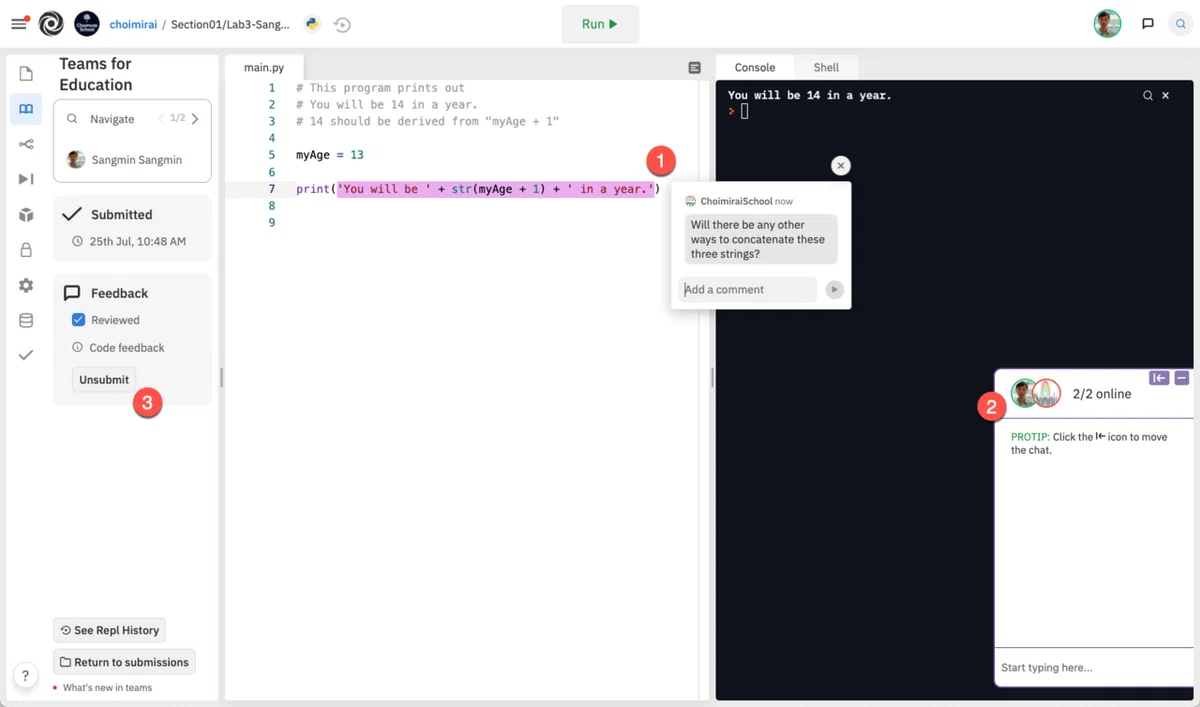
Task: Open the Debugger sidebar icon
Action: [26, 179]
